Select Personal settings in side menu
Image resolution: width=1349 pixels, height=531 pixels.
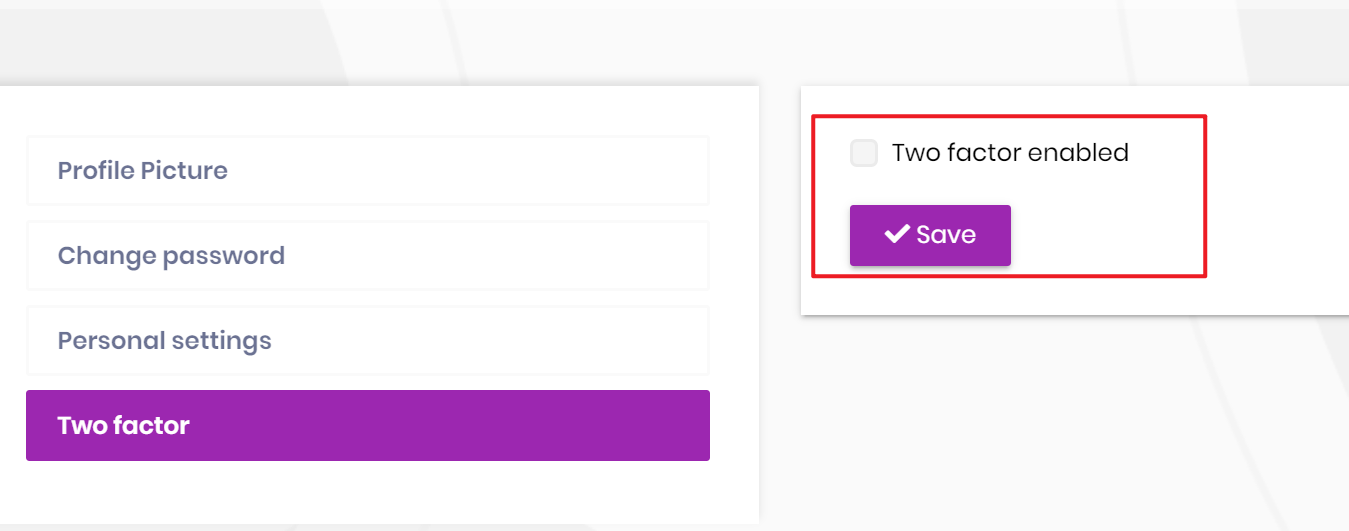367,341
